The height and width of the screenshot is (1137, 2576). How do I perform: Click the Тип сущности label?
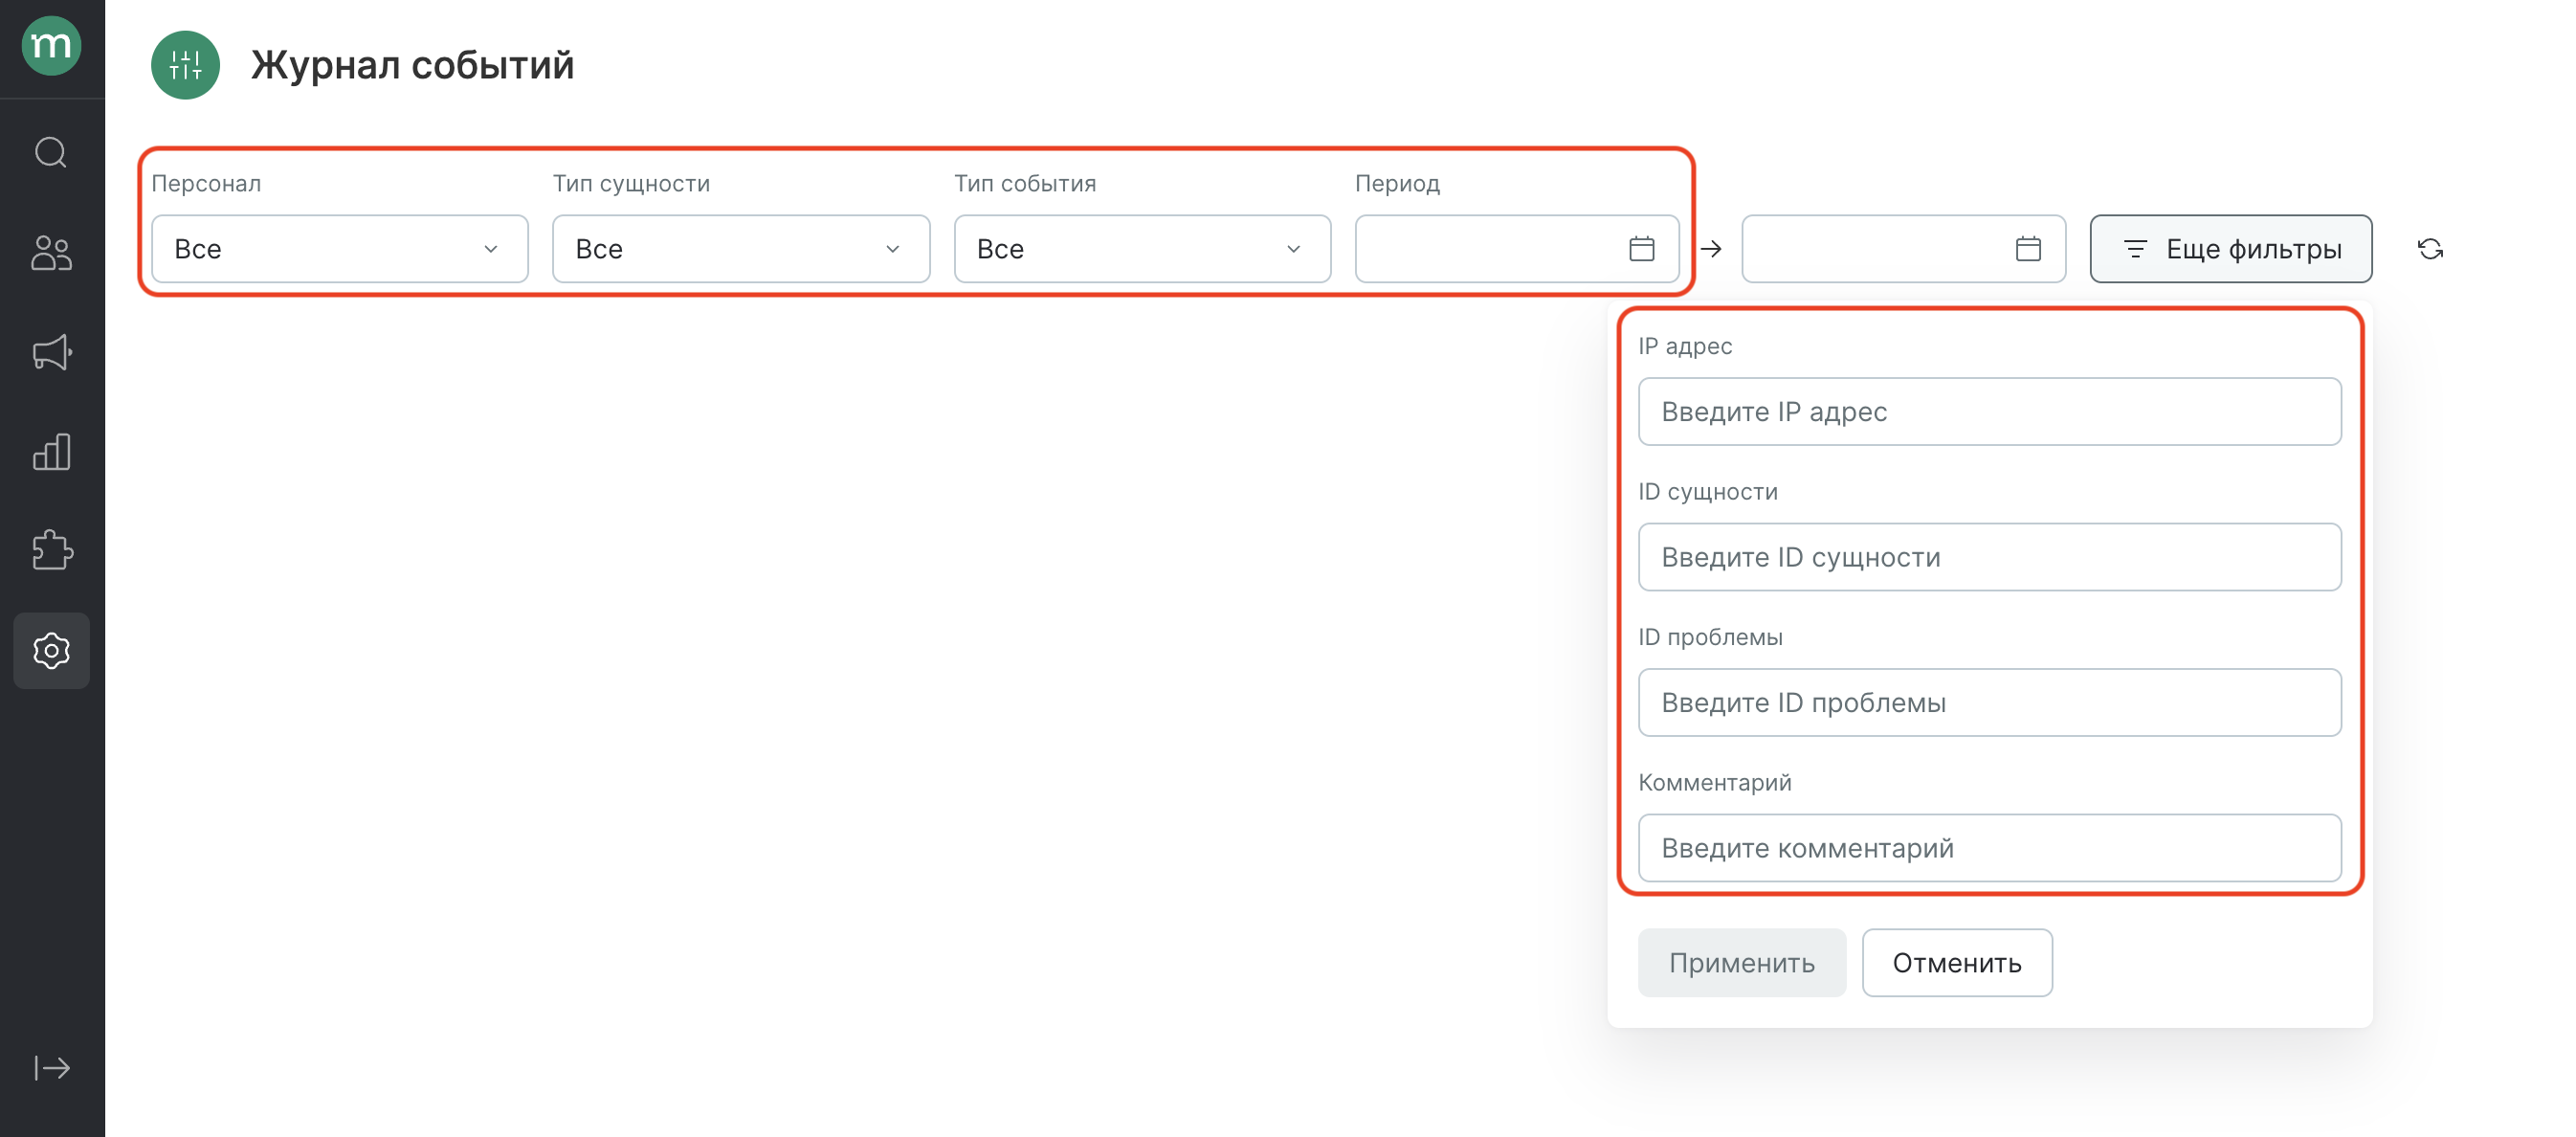pos(631,184)
